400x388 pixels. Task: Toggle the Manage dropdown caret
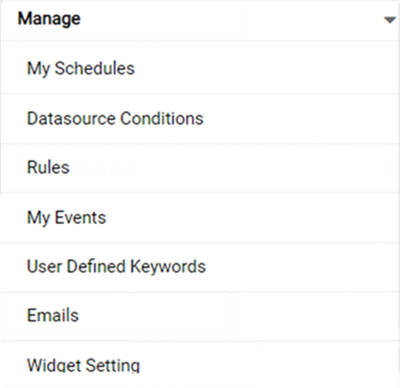click(390, 20)
